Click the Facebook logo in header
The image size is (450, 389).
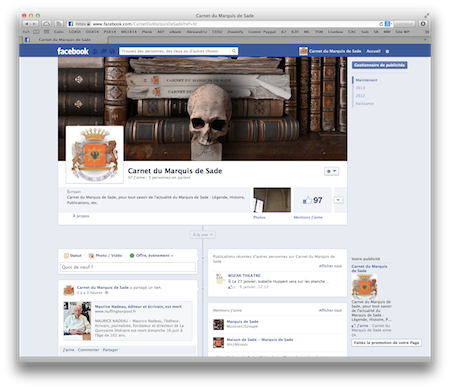73,51
